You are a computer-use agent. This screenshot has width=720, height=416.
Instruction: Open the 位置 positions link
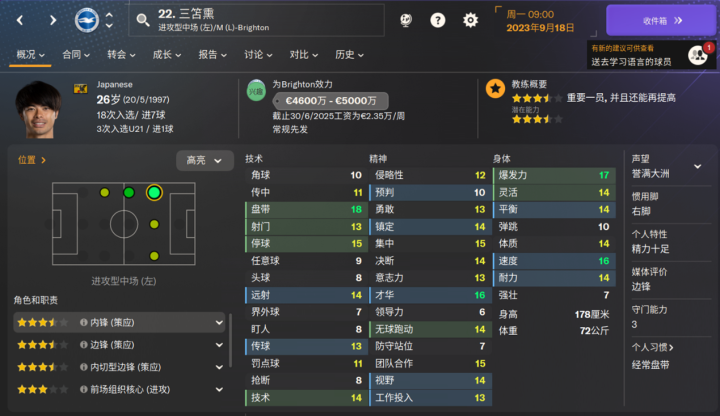tap(31, 159)
